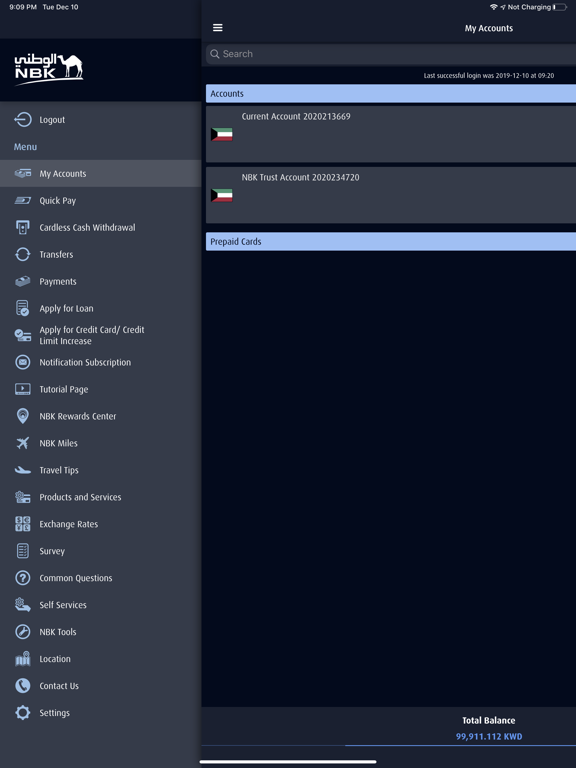
Task: Open NBK Miles airplane icon
Action: point(23,443)
